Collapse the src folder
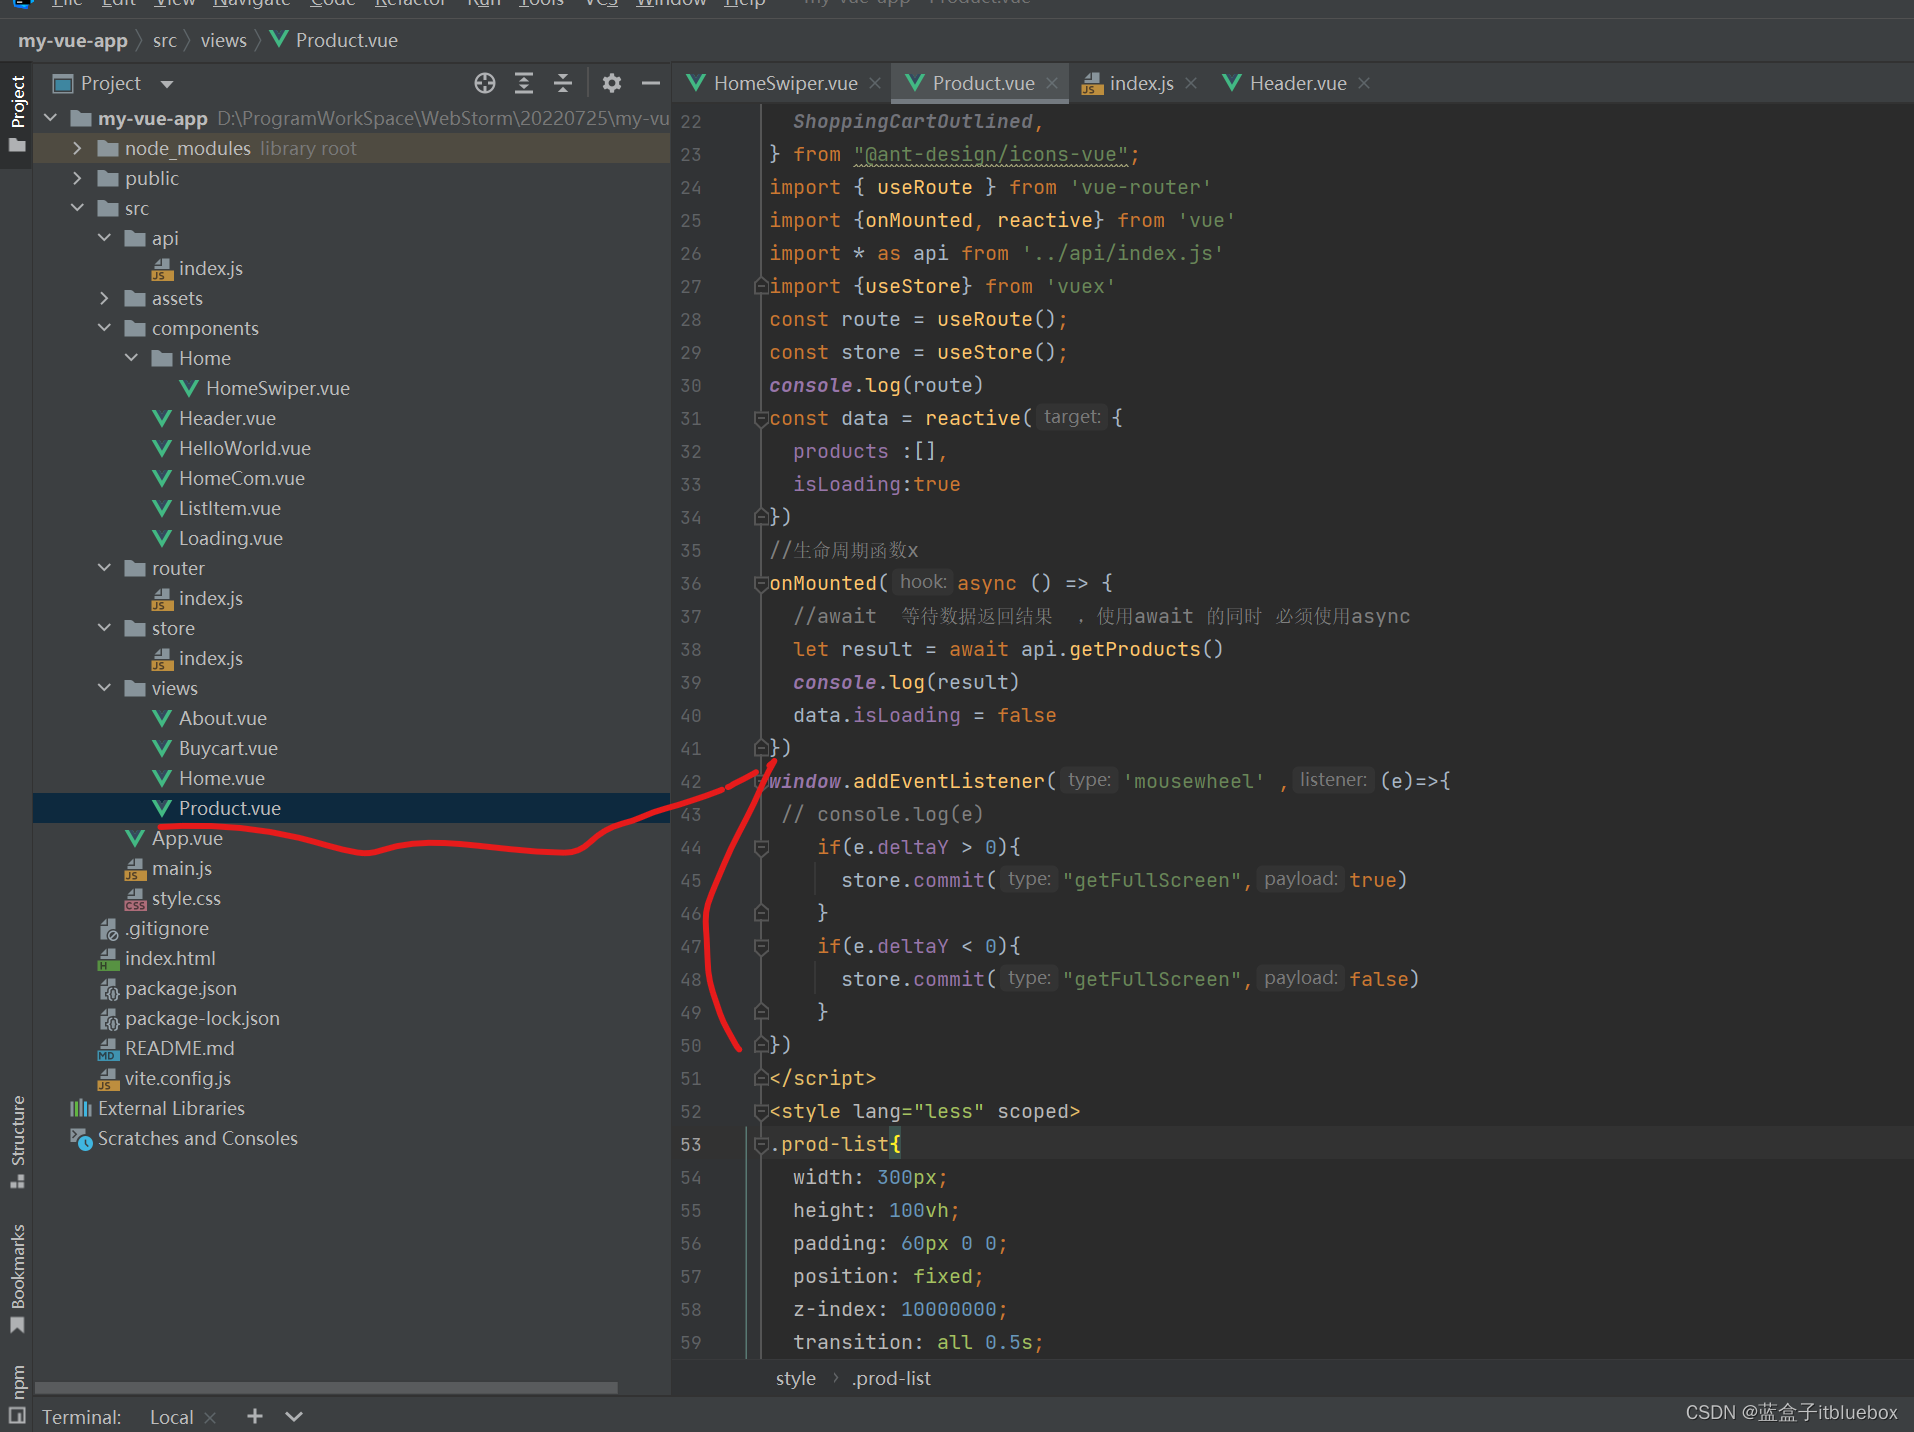This screenshot has height=1432, width=1914. (77, 208)
